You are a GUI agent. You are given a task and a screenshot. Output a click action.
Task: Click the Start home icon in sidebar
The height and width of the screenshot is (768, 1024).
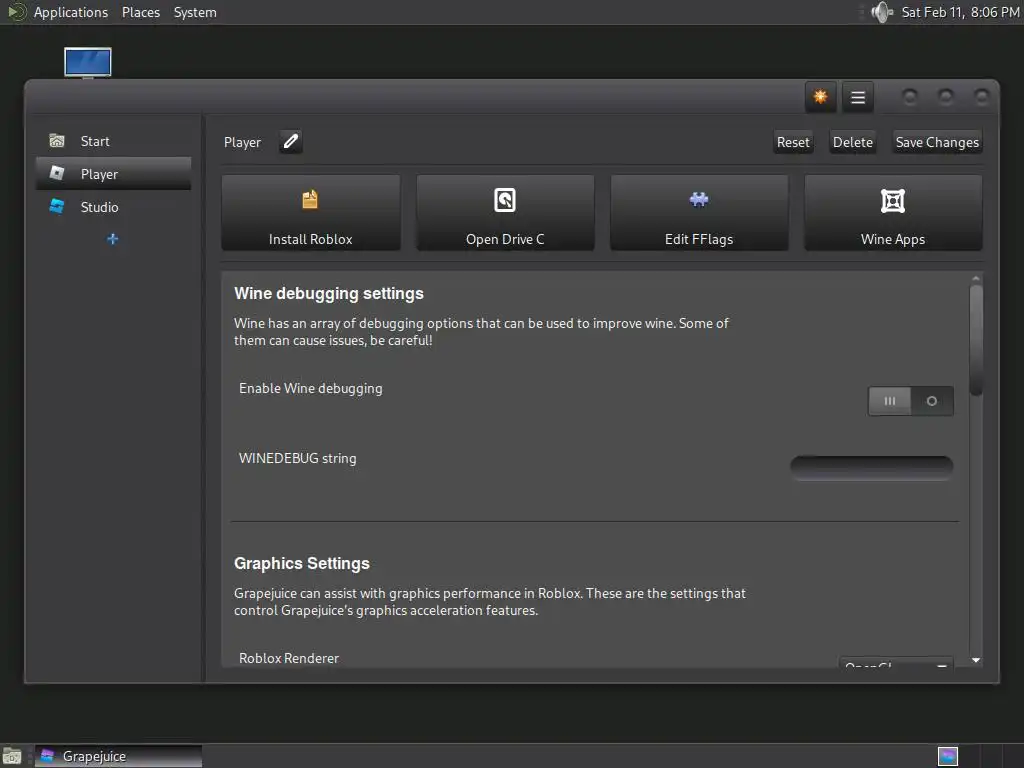(x=57, y=140)
